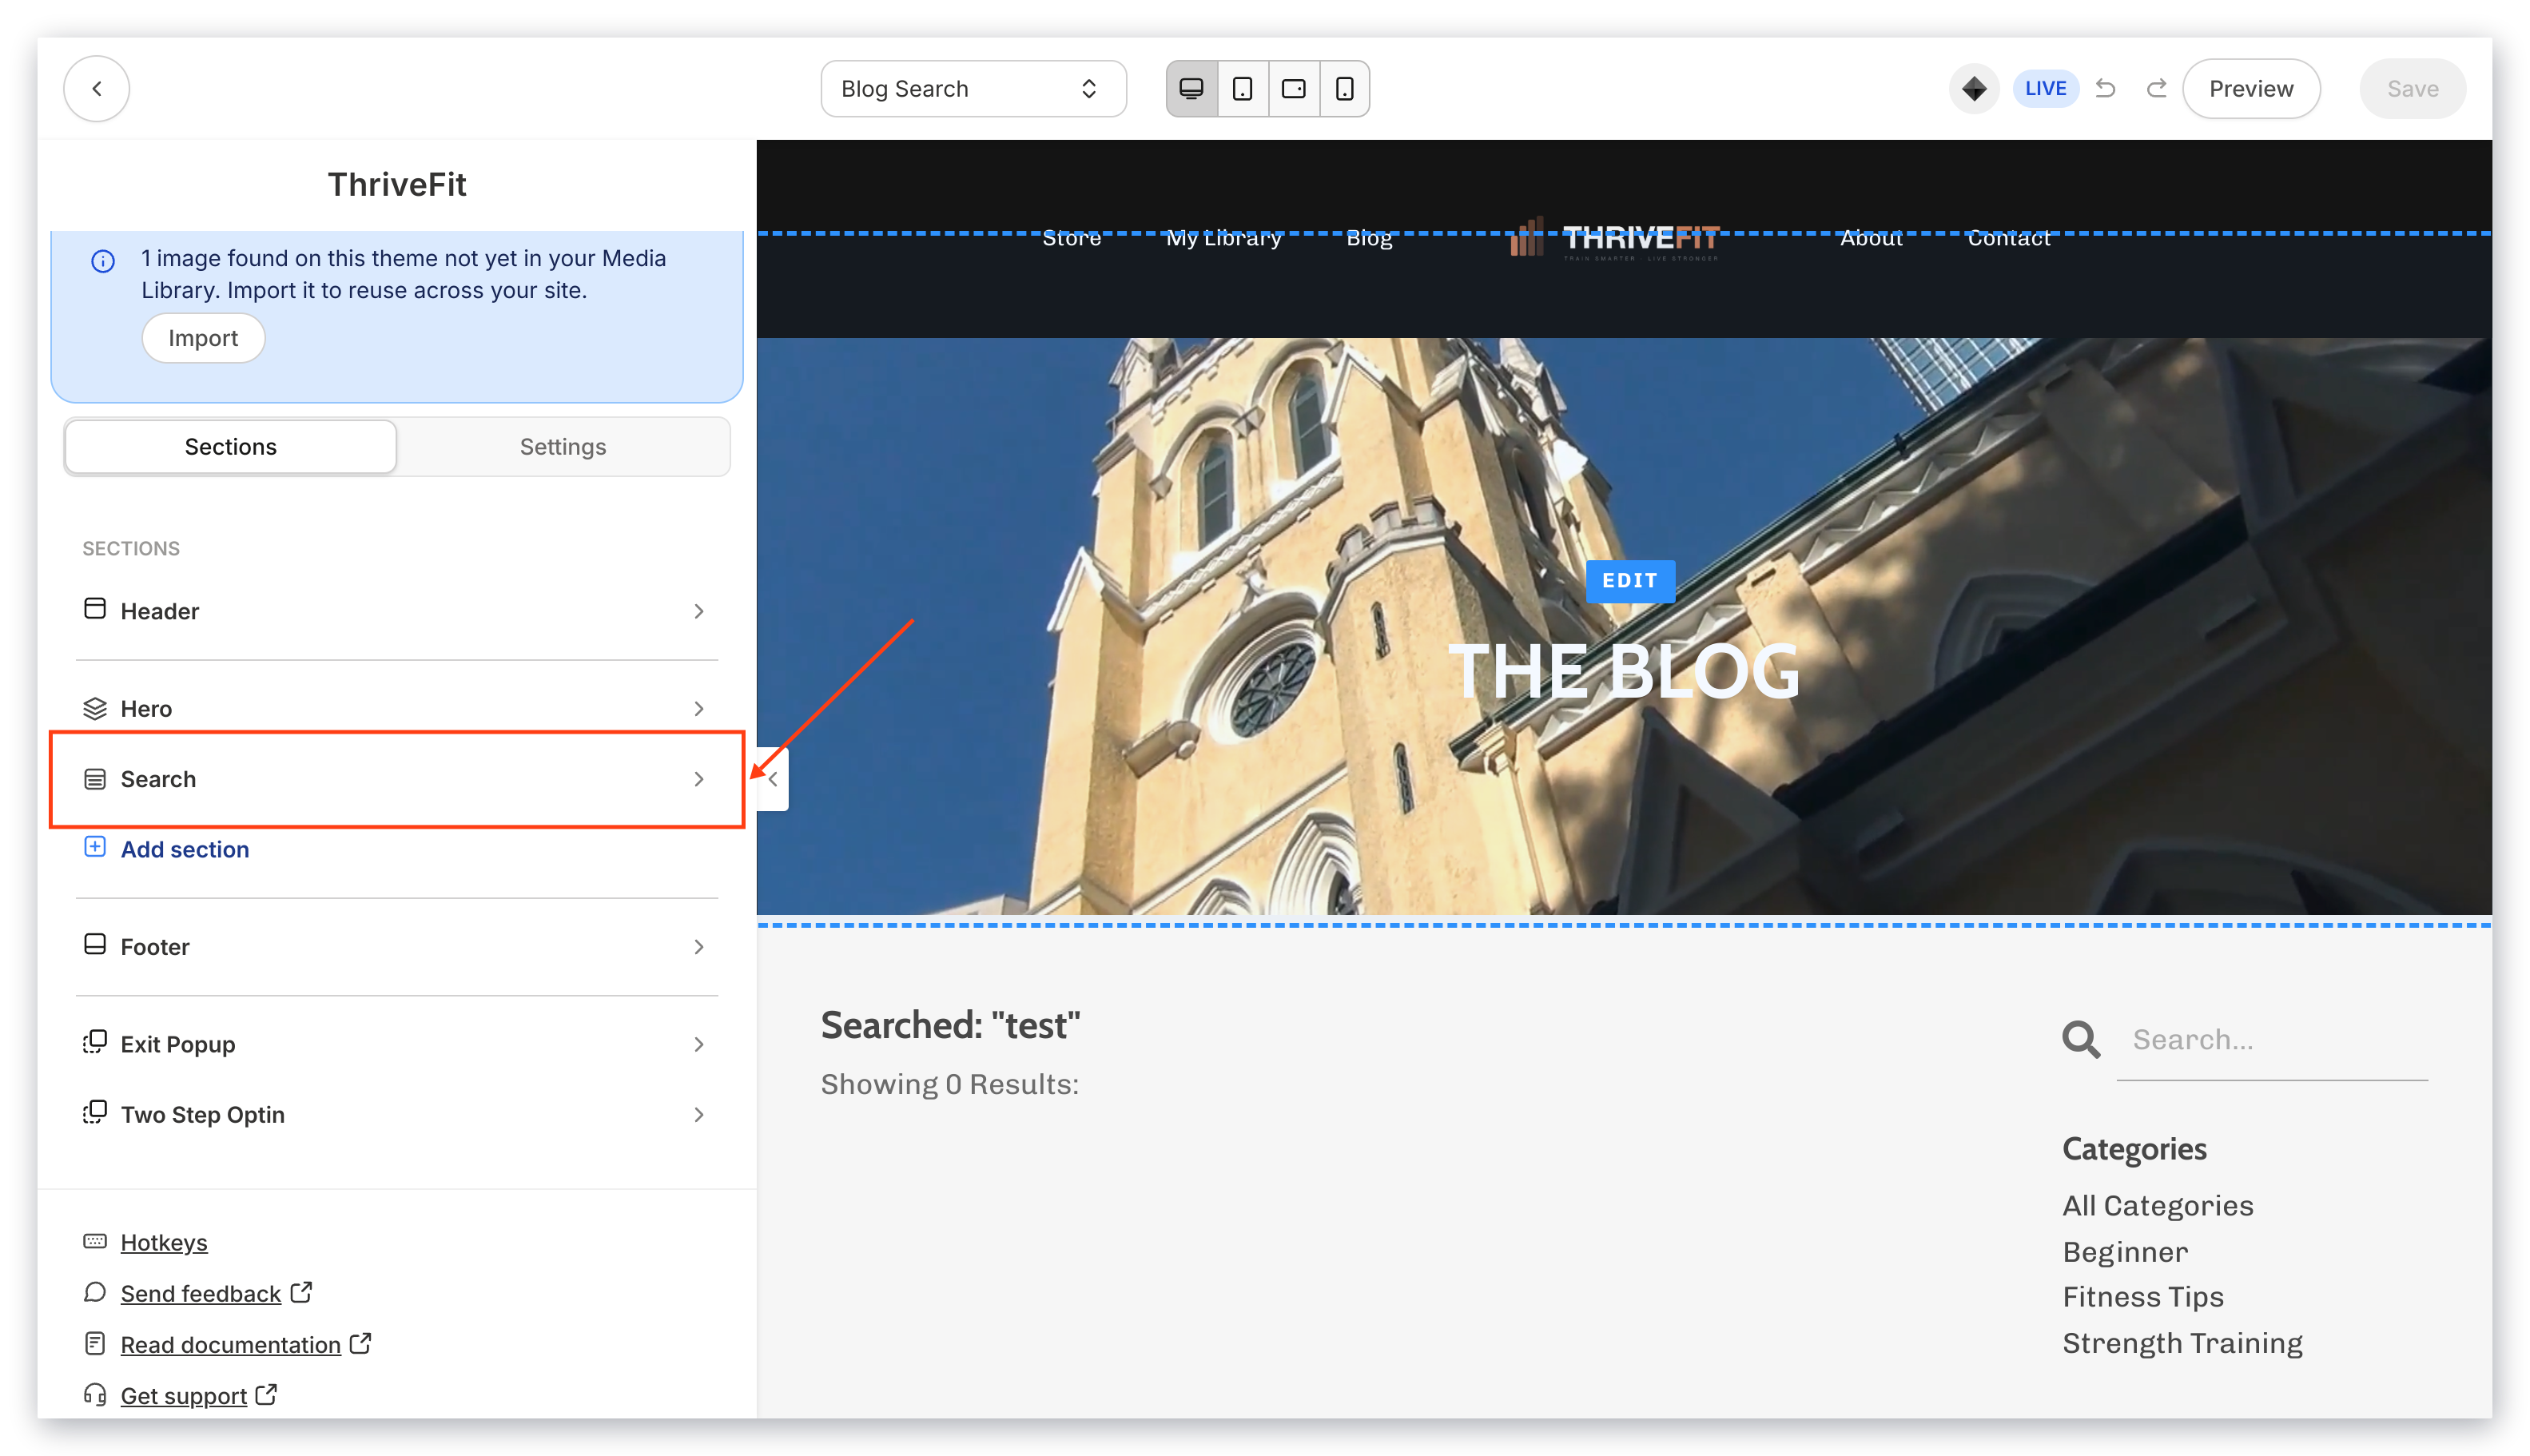Image resolution: width=2530 pixels, height=1456 pixels.
Task: Click the Showing 0 Results text
Action: coord(949,1084)
